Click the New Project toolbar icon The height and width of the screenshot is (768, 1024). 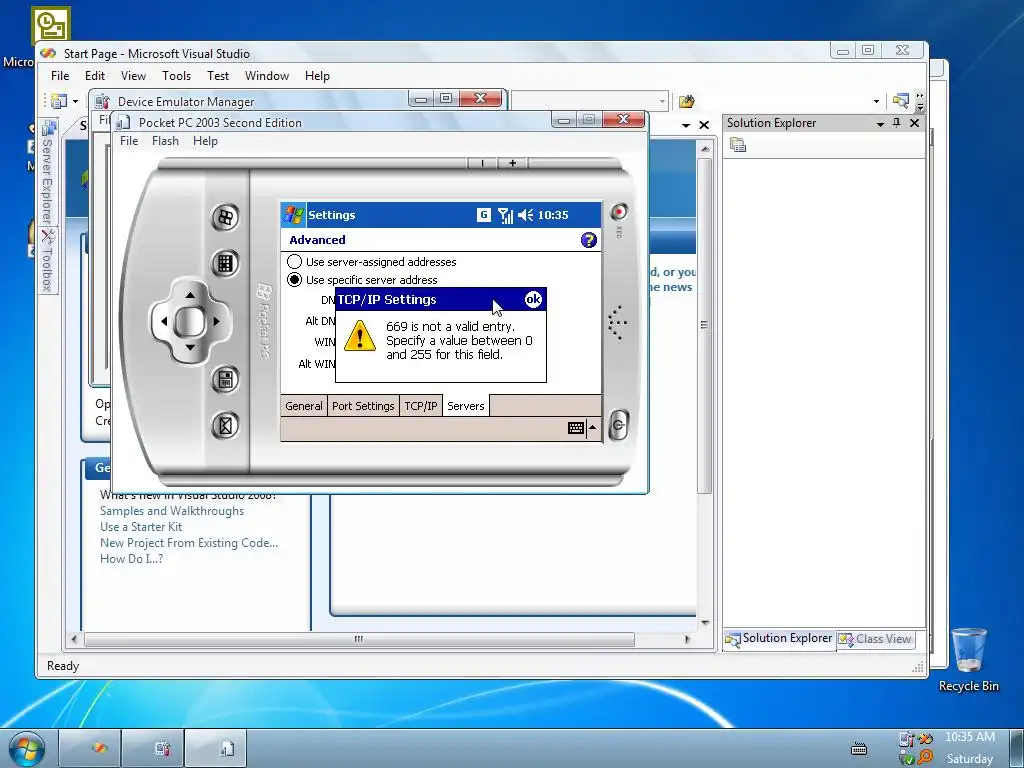[59, 101]
